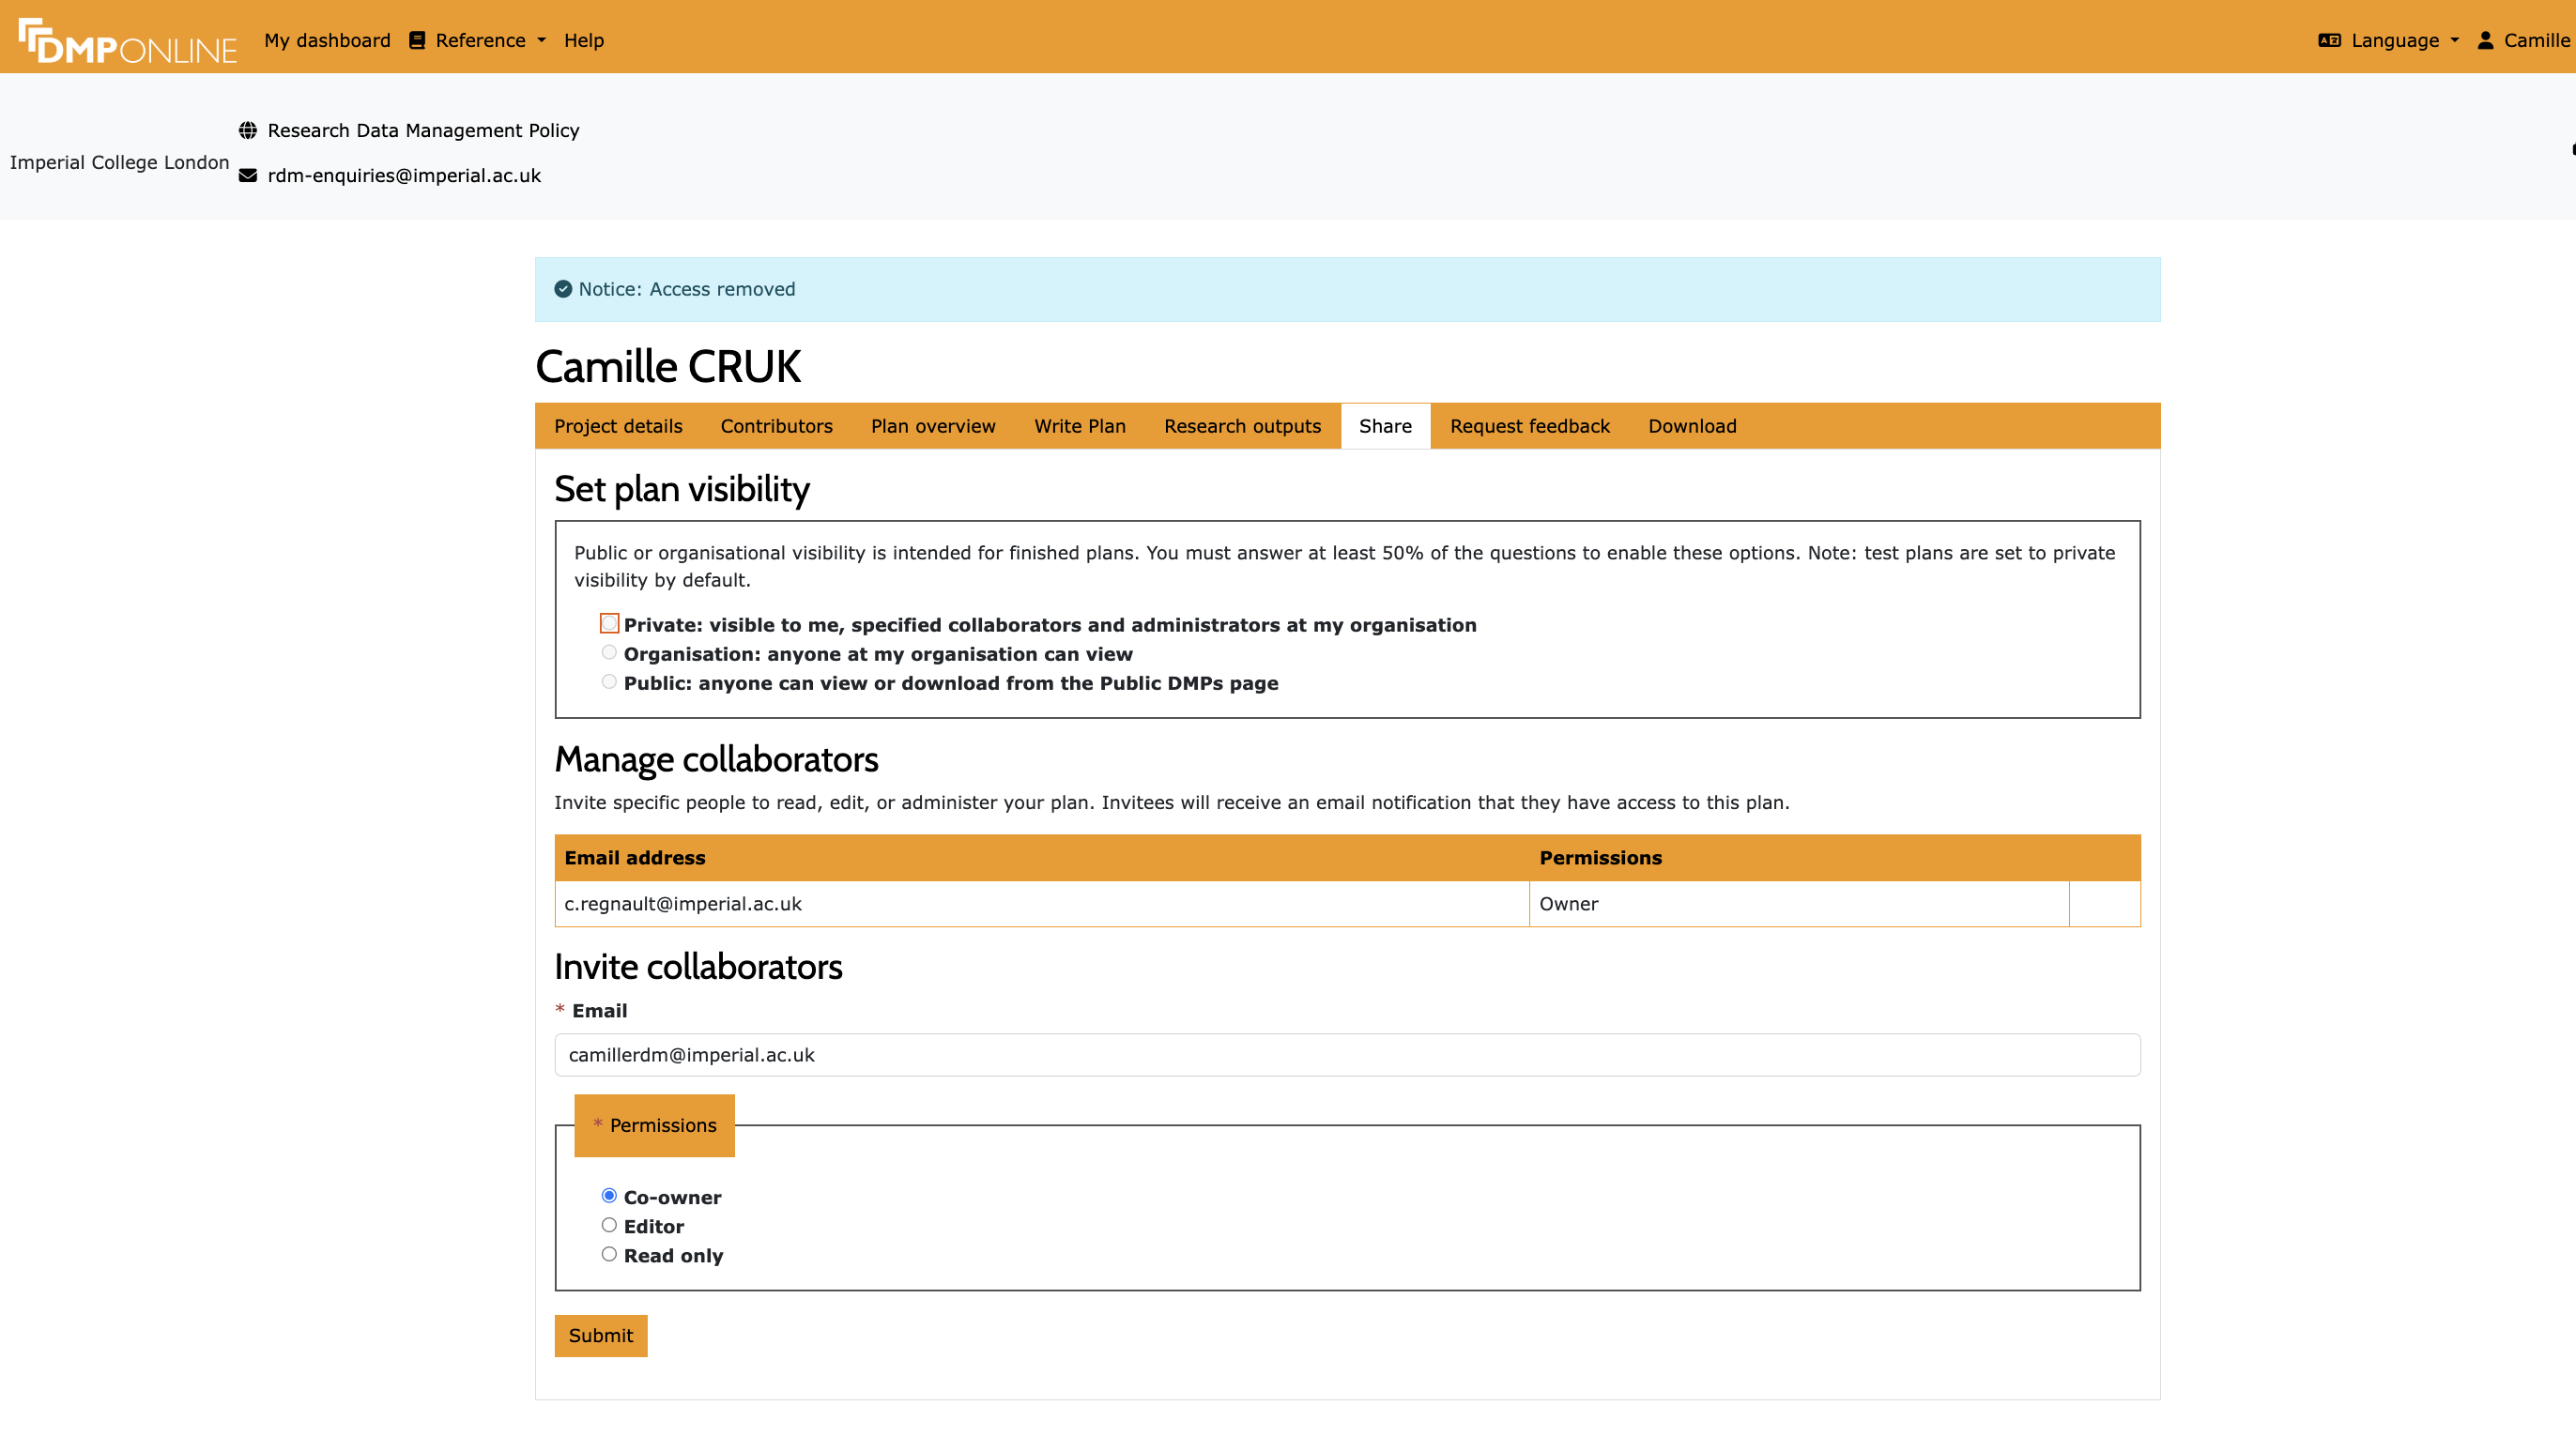Viewport: 2576px width, 1436px height.
Task: Click the collaborator Email input field
Action: point(1346,1056)
